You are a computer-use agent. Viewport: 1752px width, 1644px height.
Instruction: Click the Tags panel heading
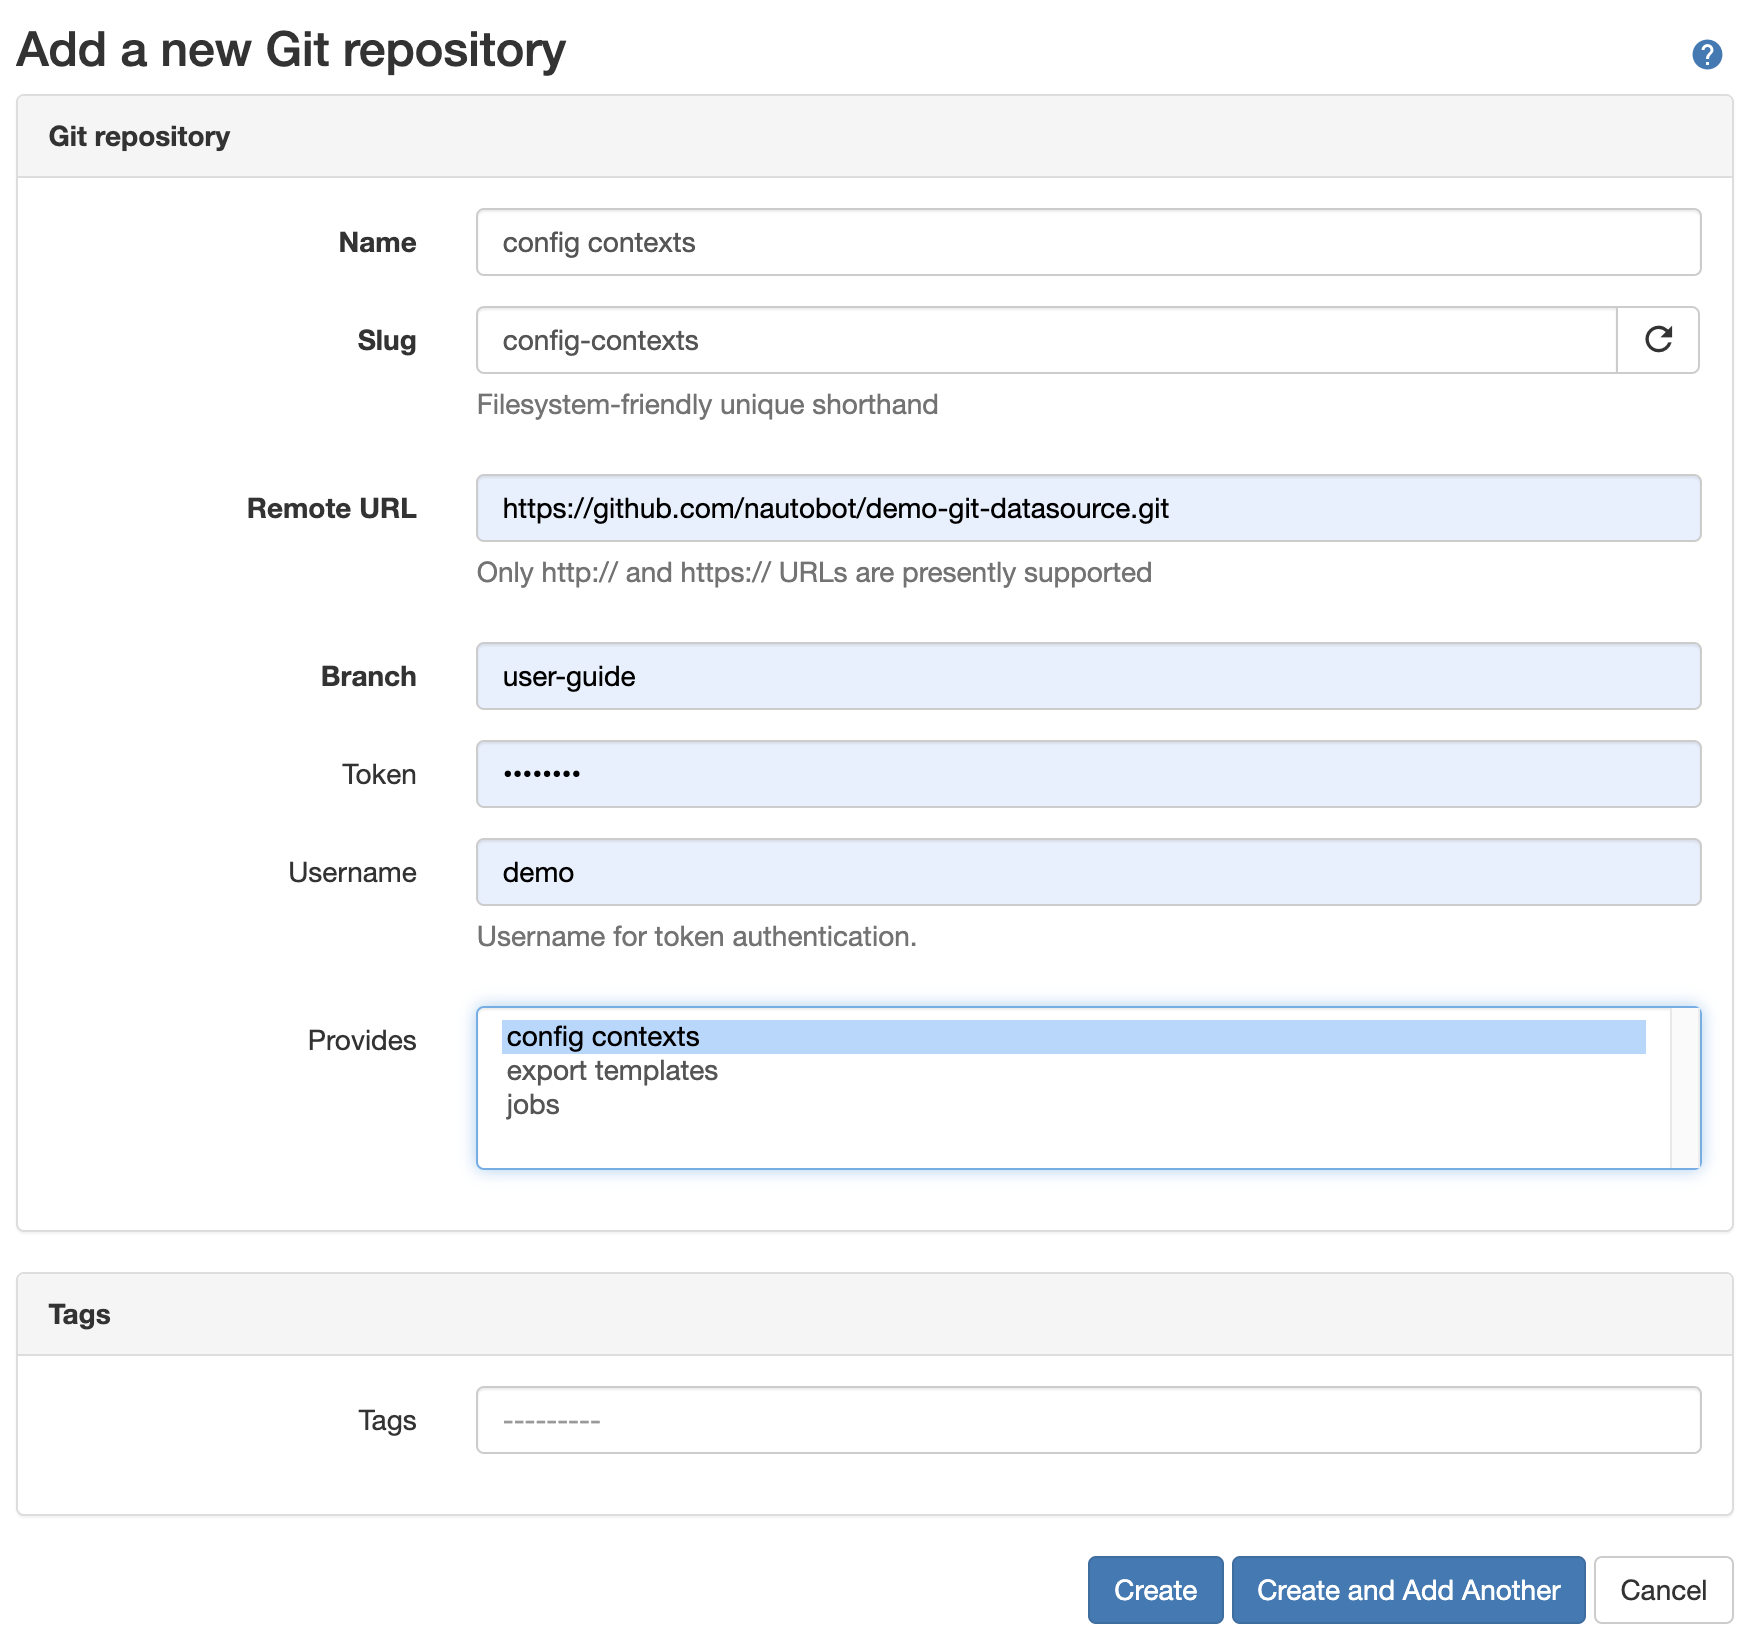(x=79, y=1314)
